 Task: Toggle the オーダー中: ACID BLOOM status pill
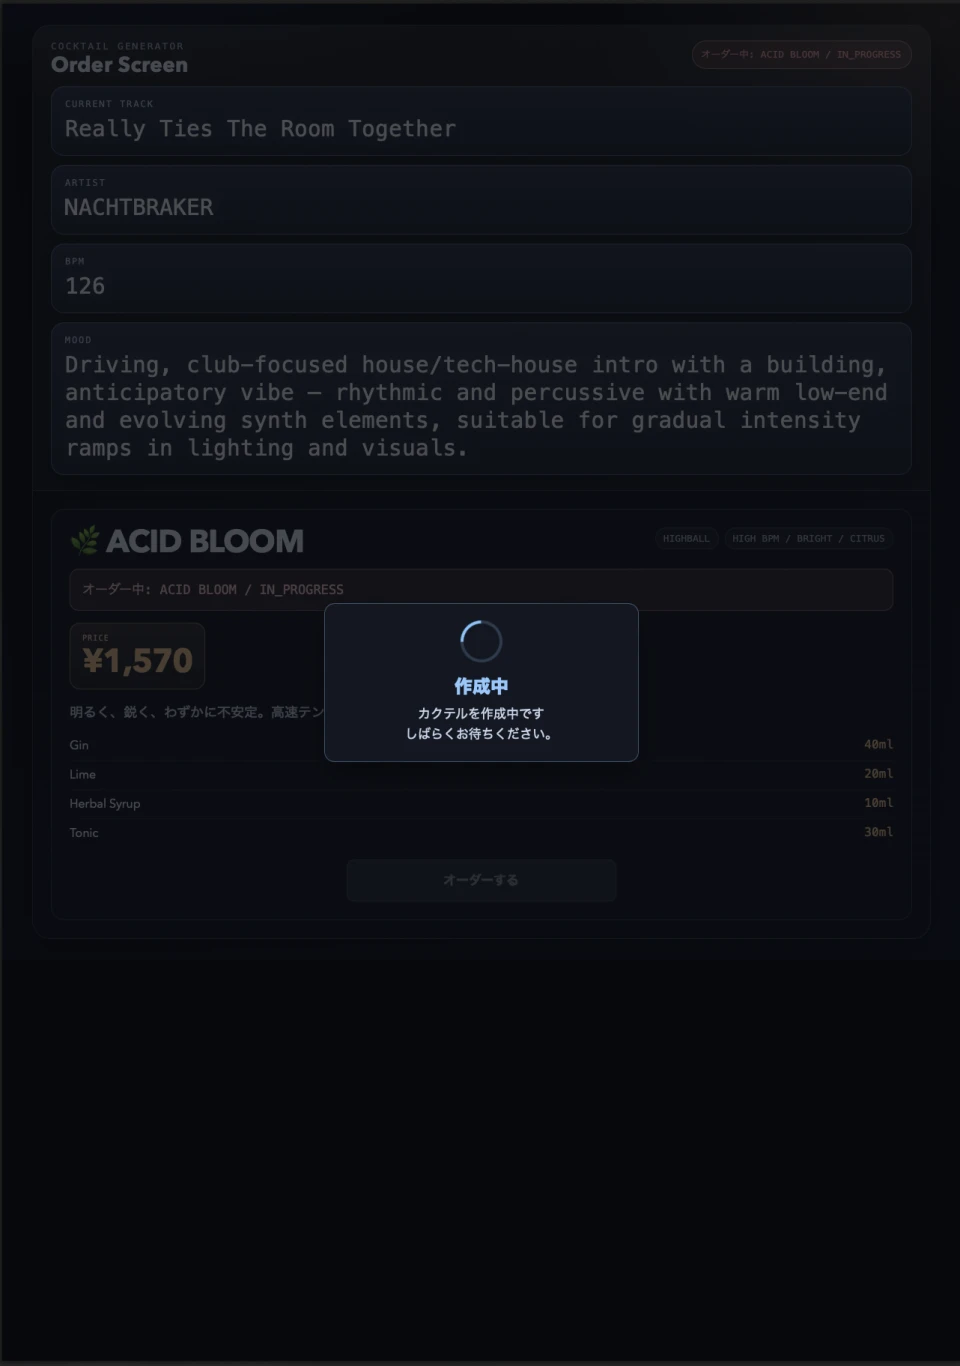(801, 55)
